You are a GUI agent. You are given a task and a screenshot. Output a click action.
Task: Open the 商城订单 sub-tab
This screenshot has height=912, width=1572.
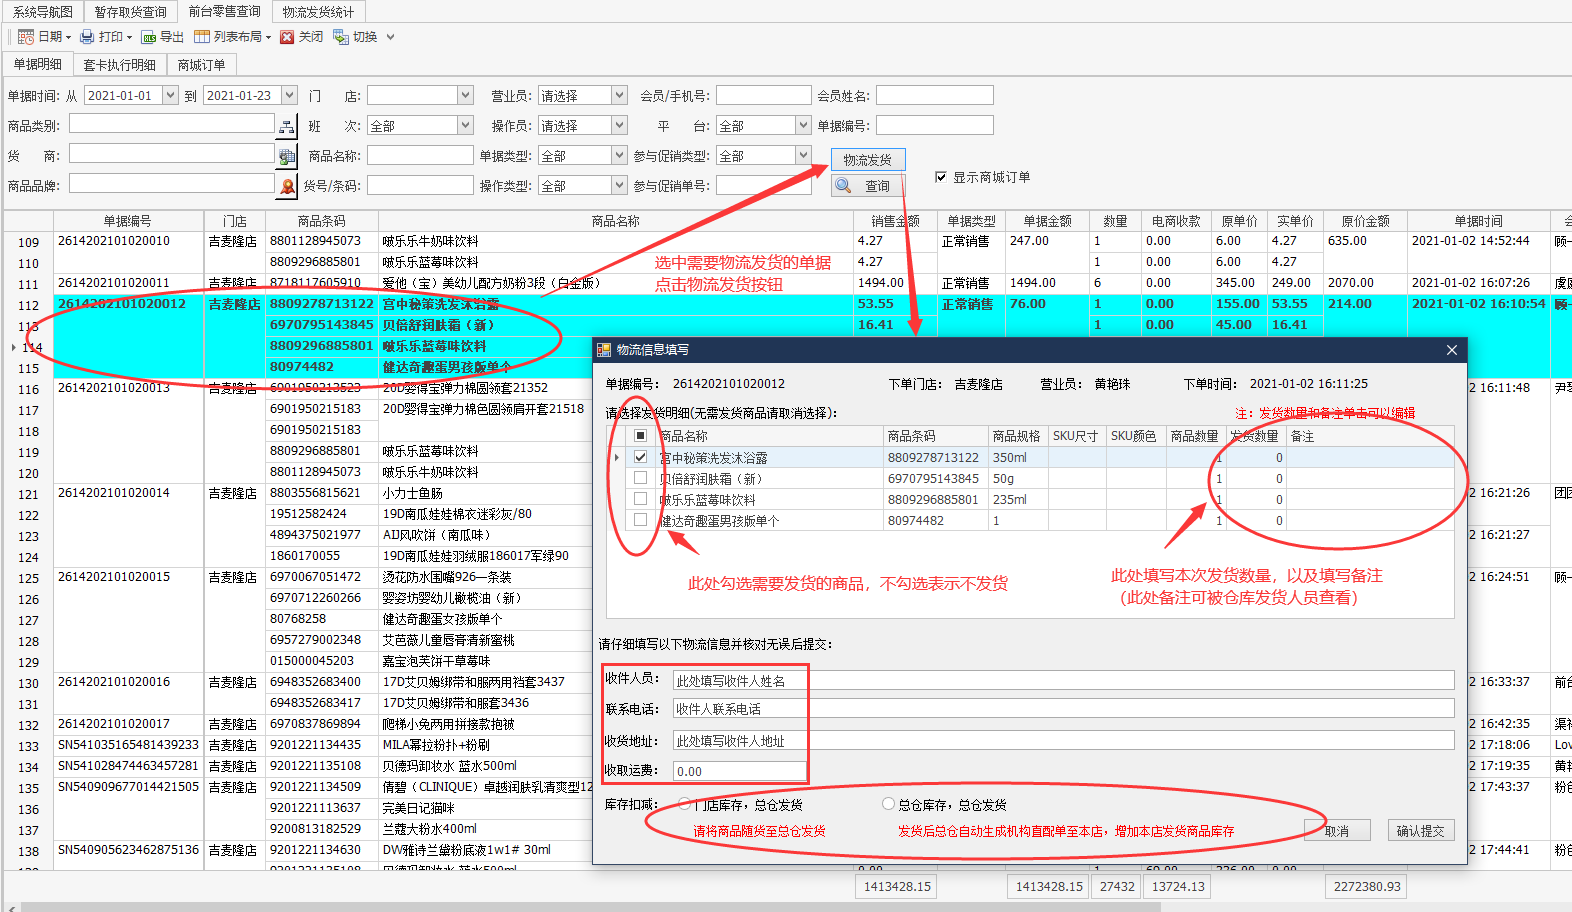pos(201,65)
